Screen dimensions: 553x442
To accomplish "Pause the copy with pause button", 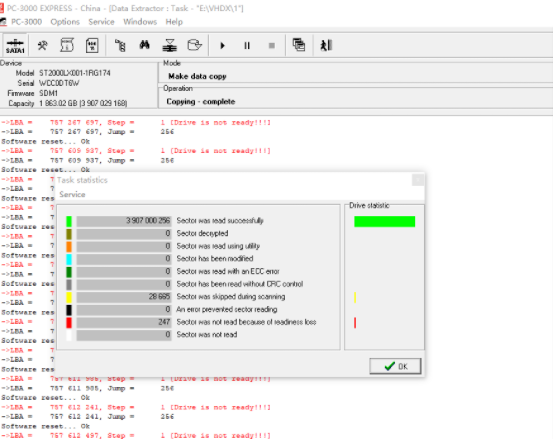I will 247,46.
